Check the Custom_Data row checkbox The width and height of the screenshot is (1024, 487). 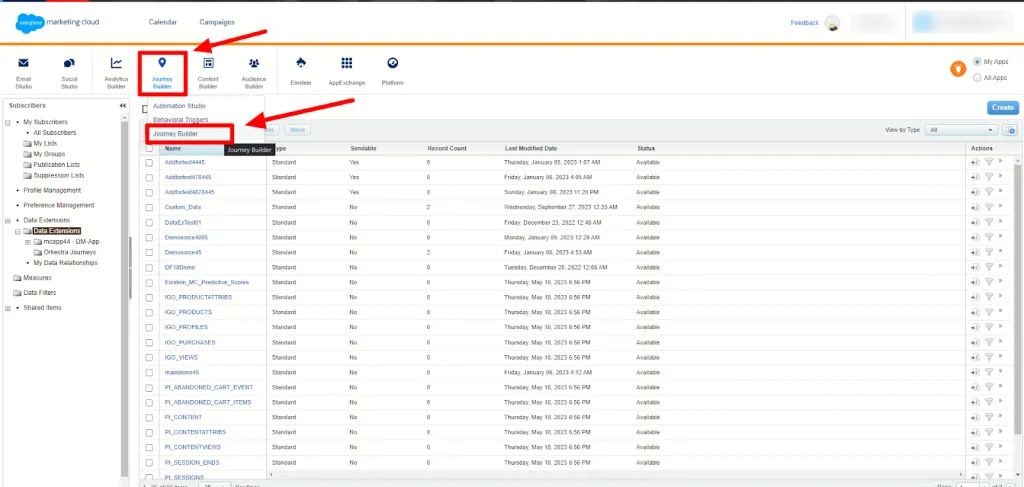click(150, 207)
